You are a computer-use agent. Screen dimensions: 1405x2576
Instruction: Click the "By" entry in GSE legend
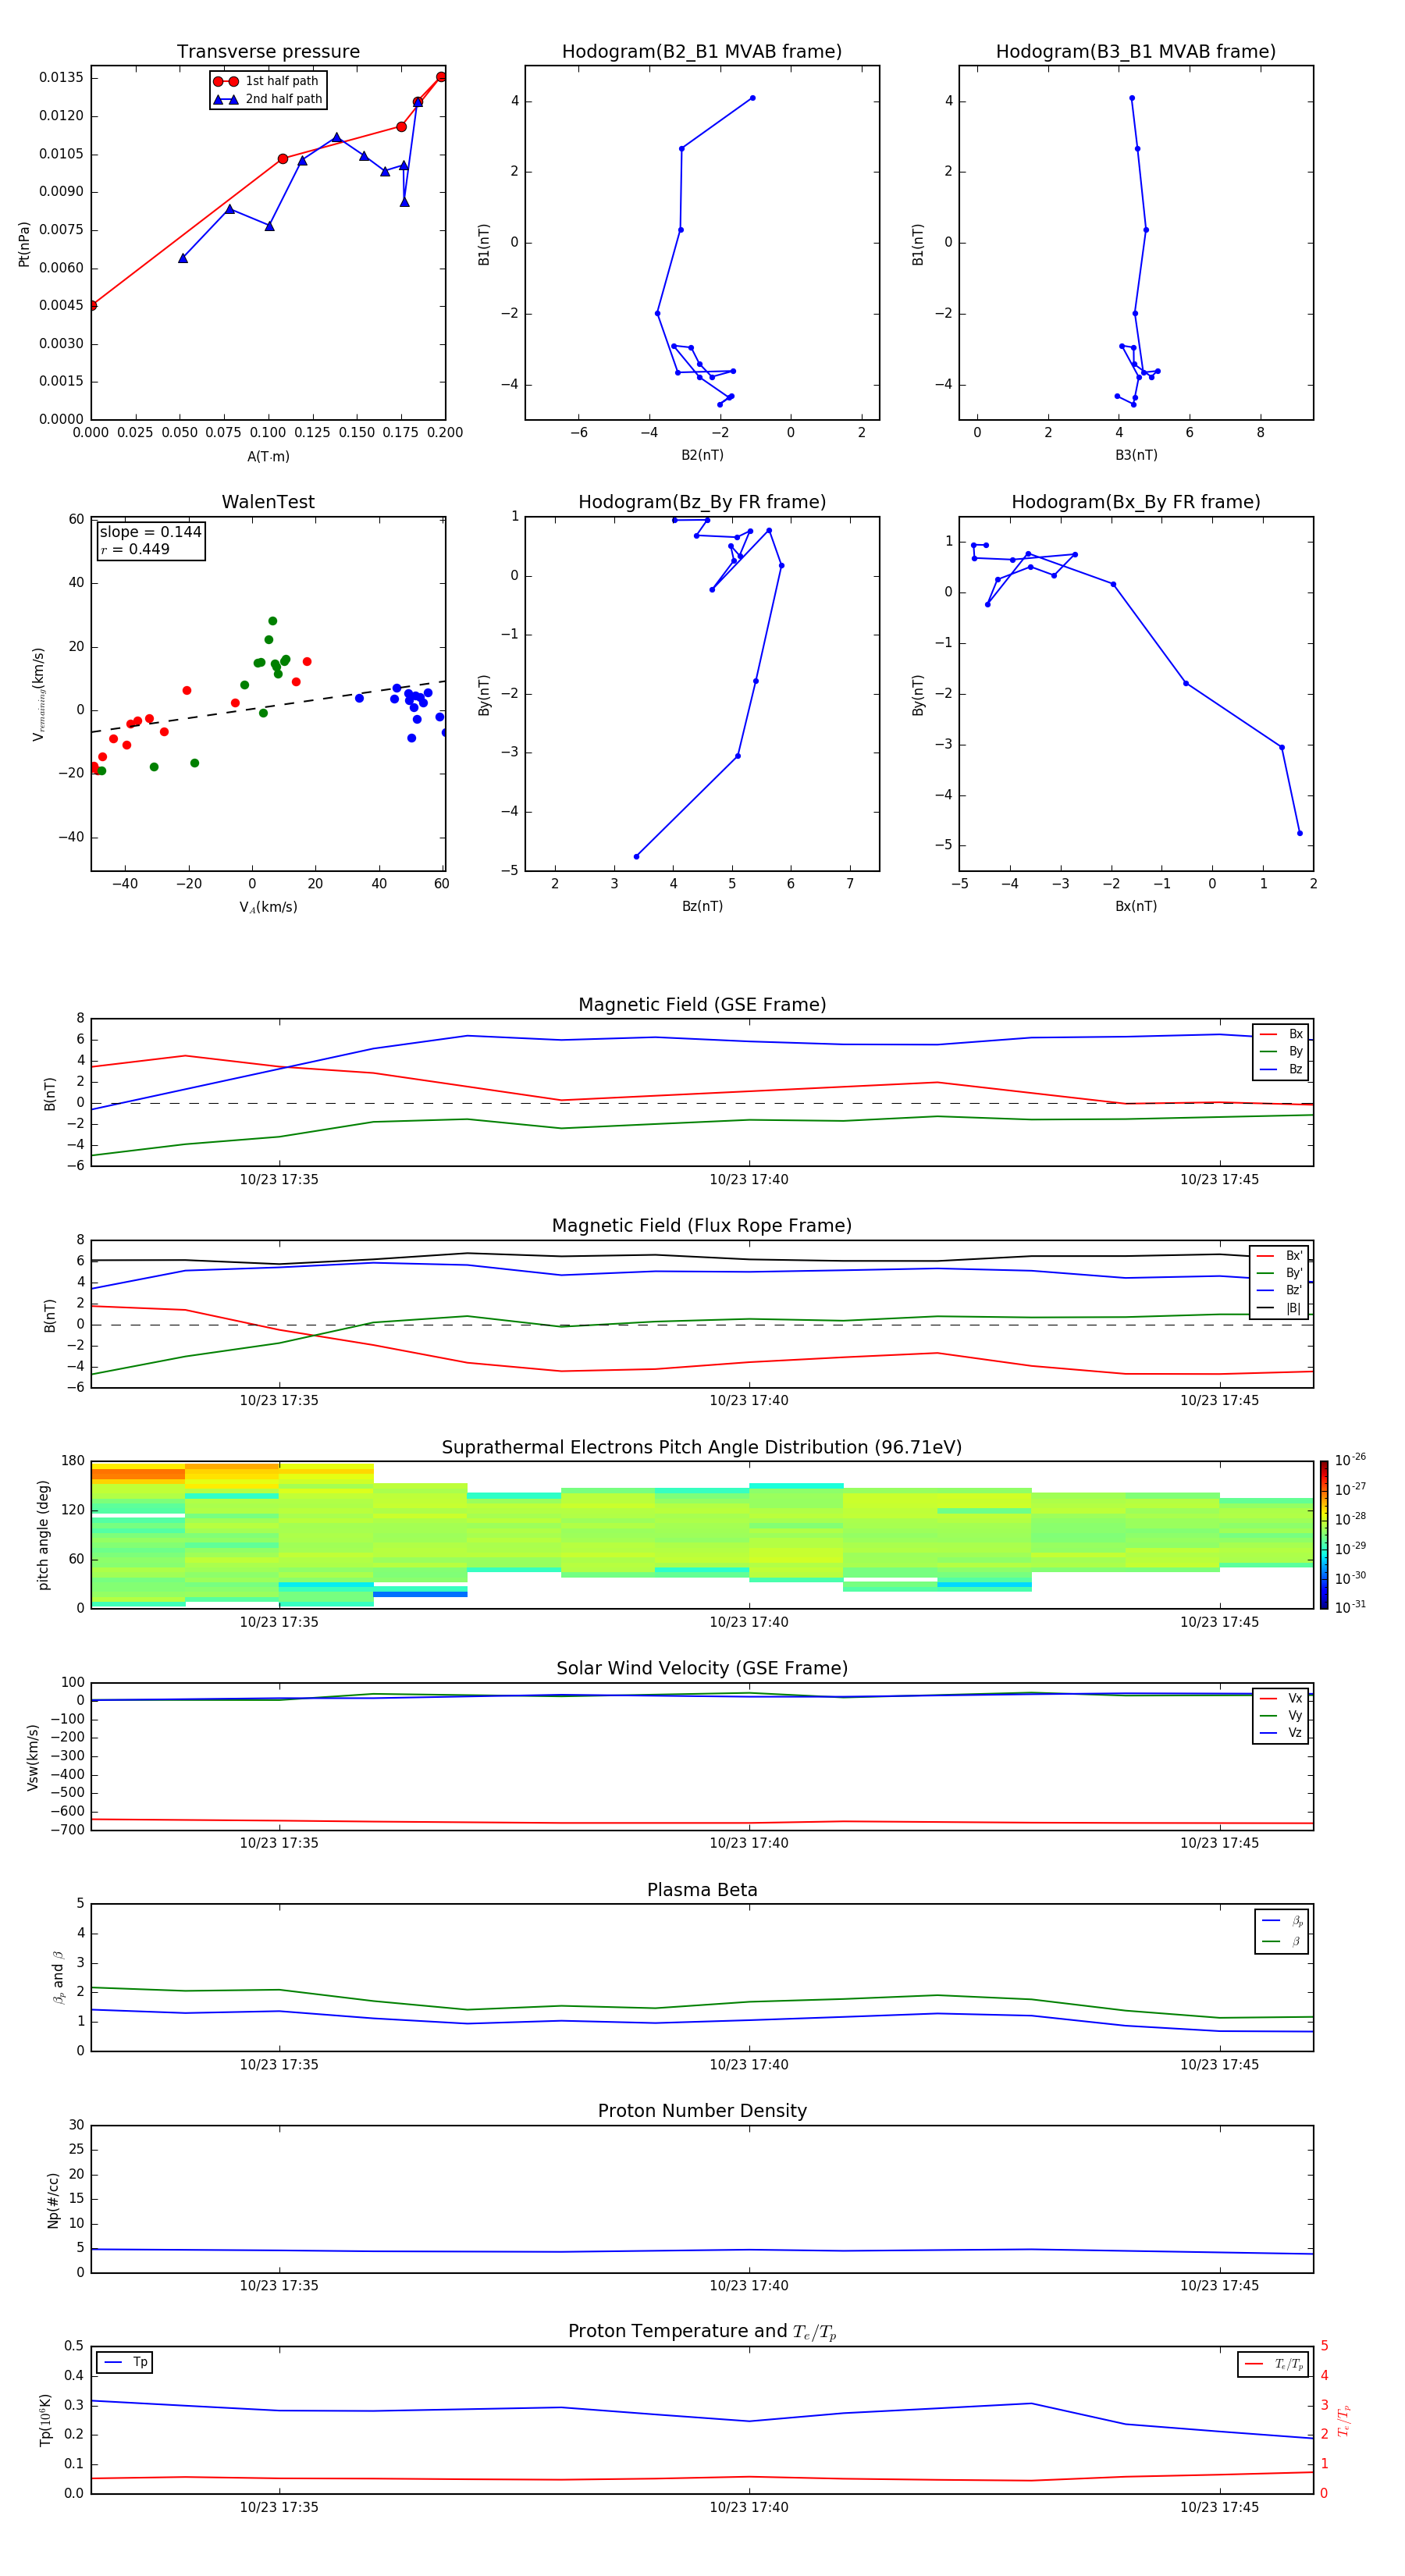[x=1281, y=1051]
